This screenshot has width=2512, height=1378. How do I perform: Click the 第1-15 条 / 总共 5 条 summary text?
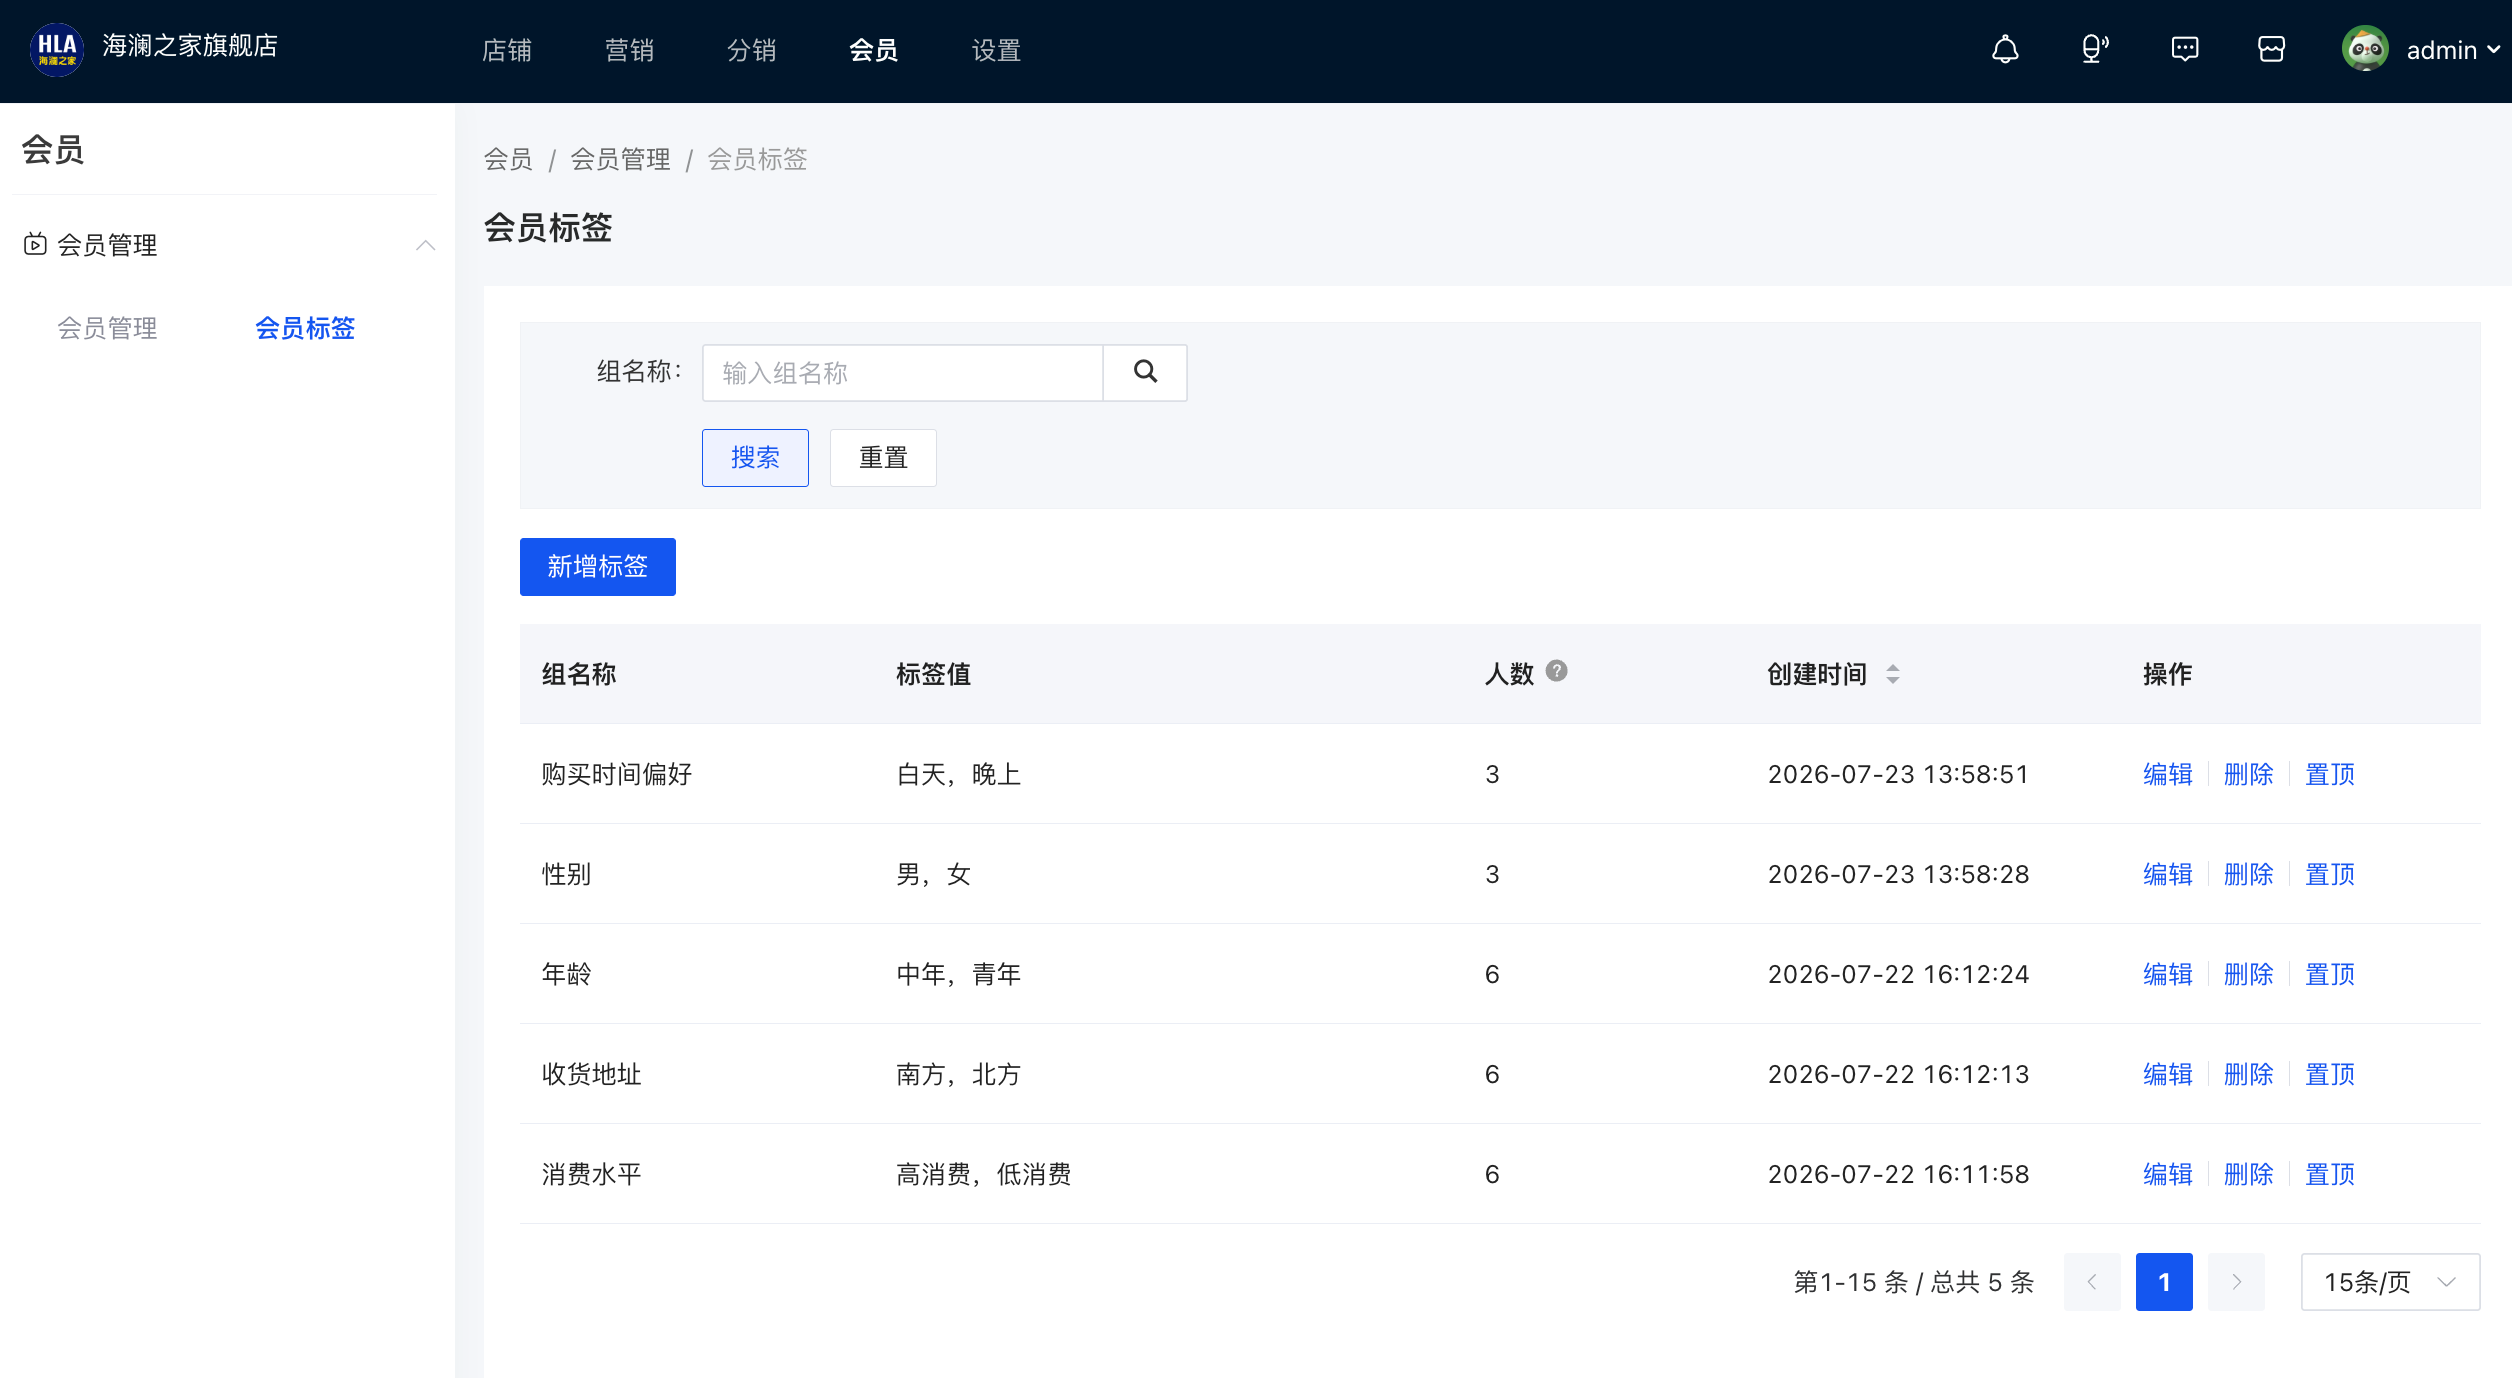1914,1282
